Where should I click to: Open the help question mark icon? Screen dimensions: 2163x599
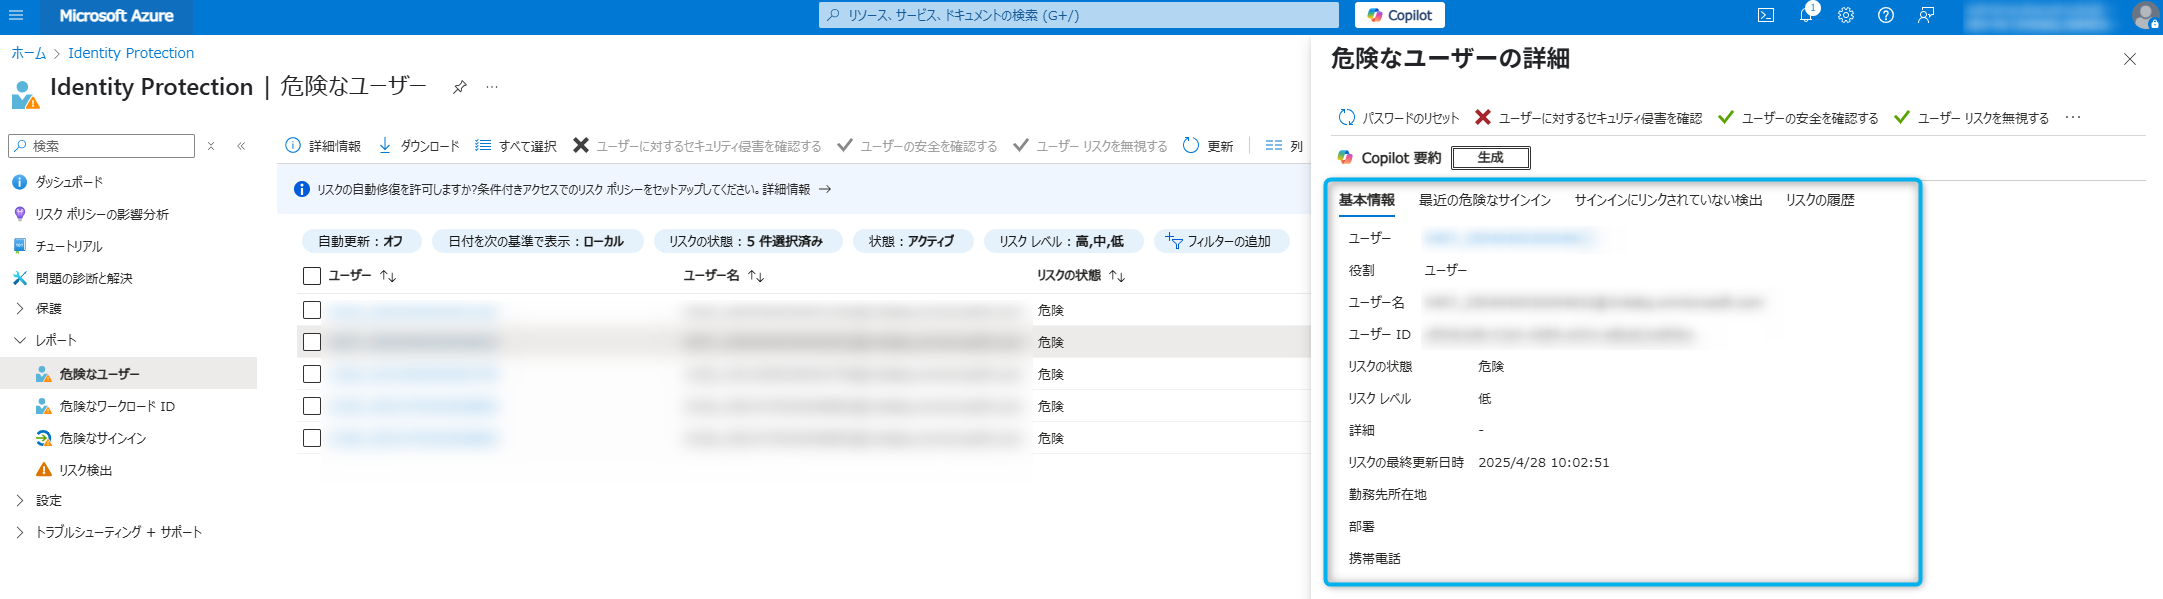pyautogui.click(x=1886, y=15)
